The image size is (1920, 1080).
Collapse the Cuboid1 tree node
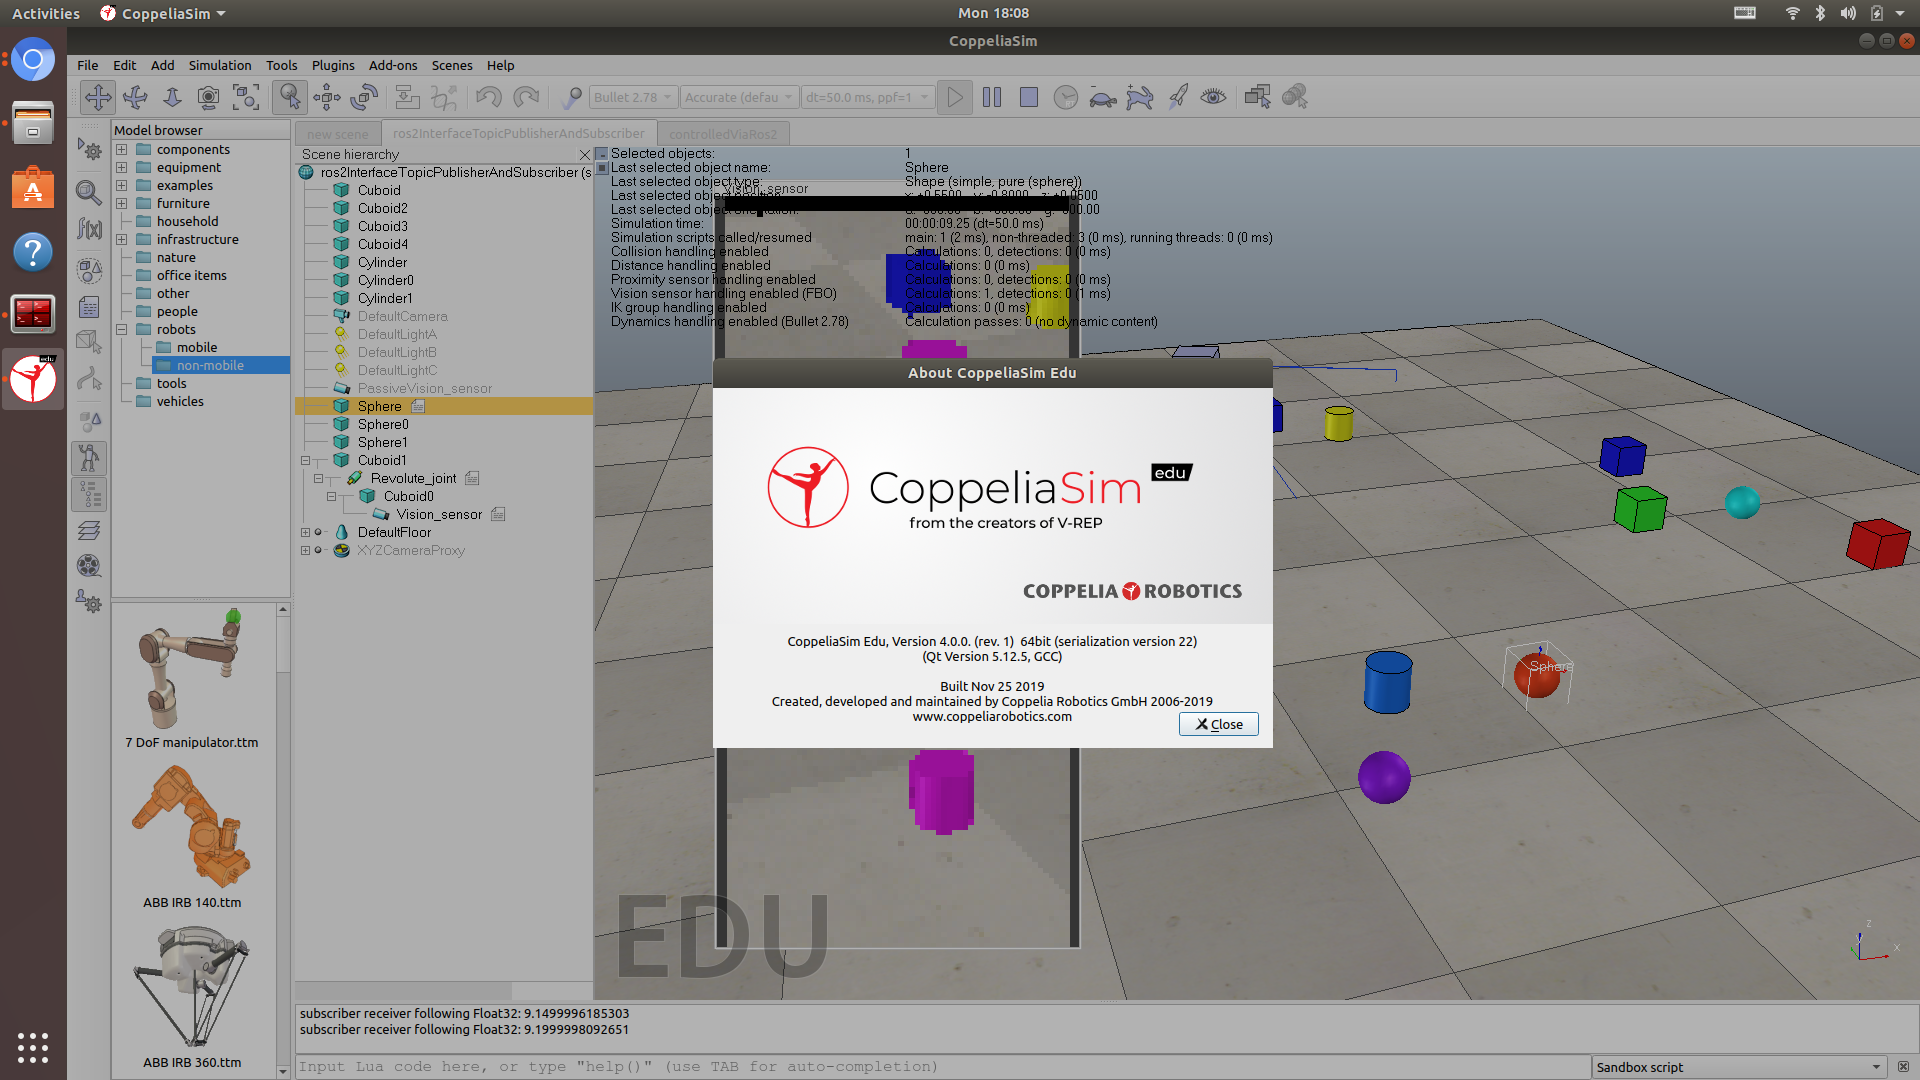tap(306, 461)
